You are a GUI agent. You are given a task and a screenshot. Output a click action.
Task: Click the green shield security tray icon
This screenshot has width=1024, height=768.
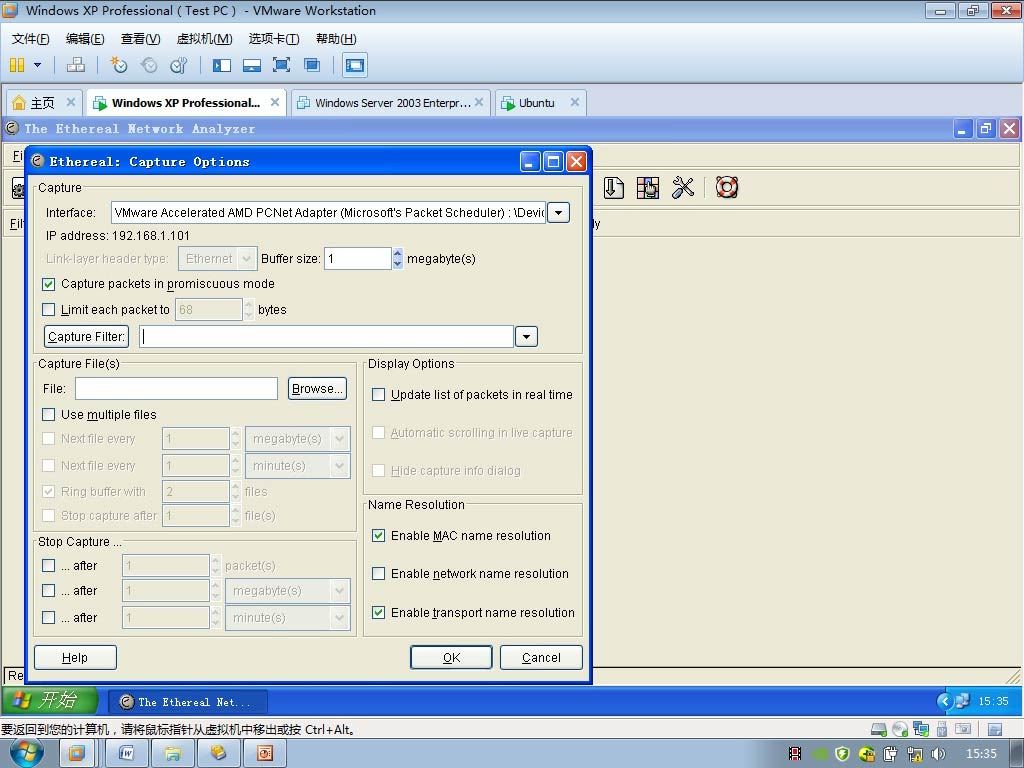pos(842,754)
